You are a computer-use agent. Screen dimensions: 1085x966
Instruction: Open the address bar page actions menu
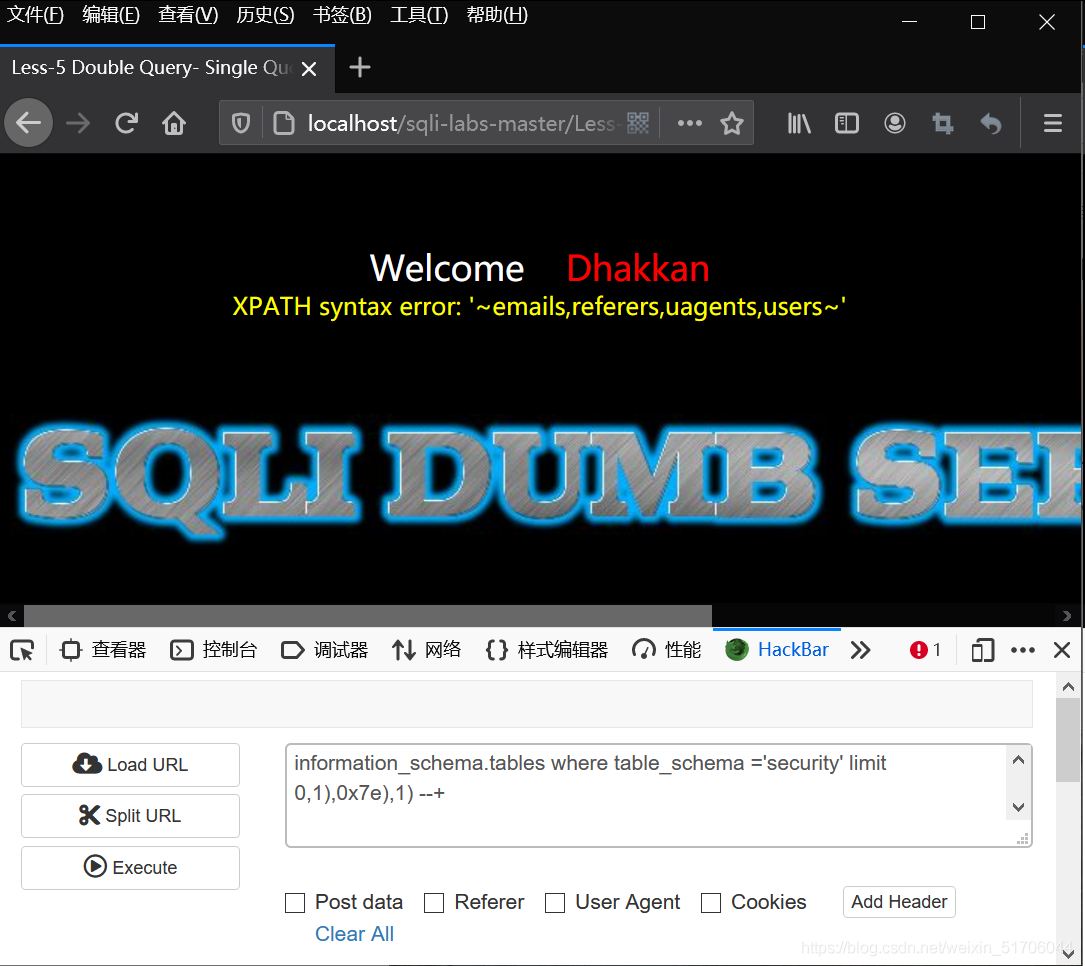pos(689,122)
